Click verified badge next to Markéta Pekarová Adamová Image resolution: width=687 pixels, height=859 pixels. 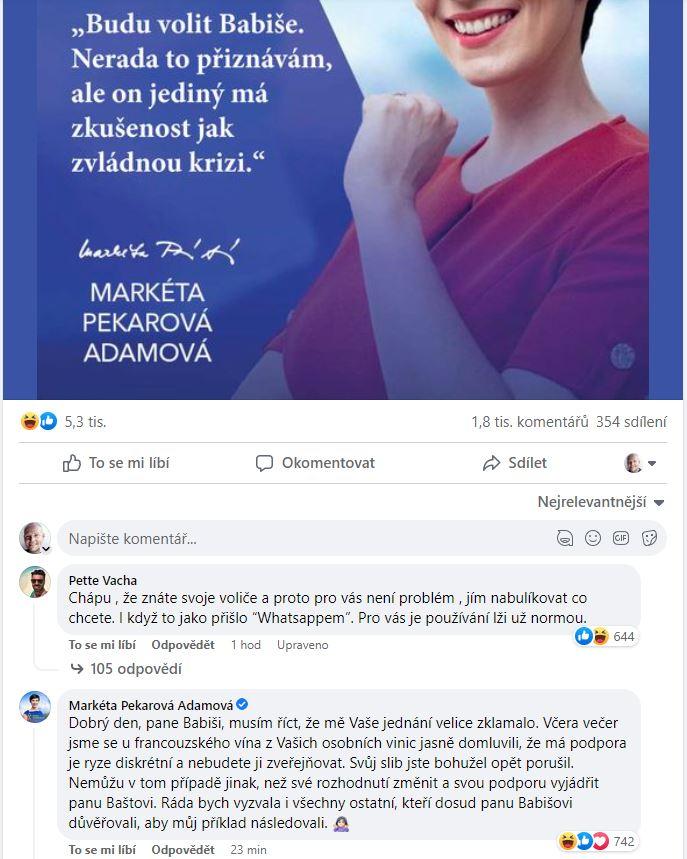click(x=242, y=704)
